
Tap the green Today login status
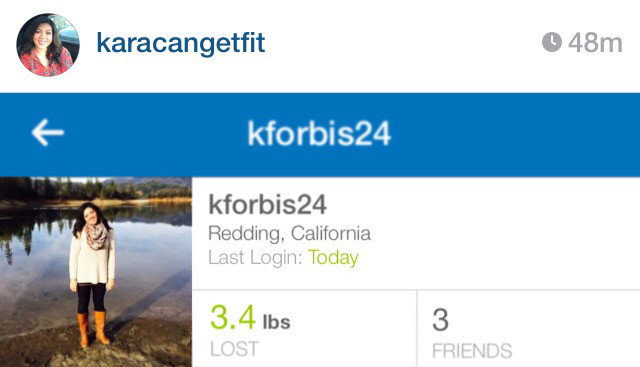[333, 258]
